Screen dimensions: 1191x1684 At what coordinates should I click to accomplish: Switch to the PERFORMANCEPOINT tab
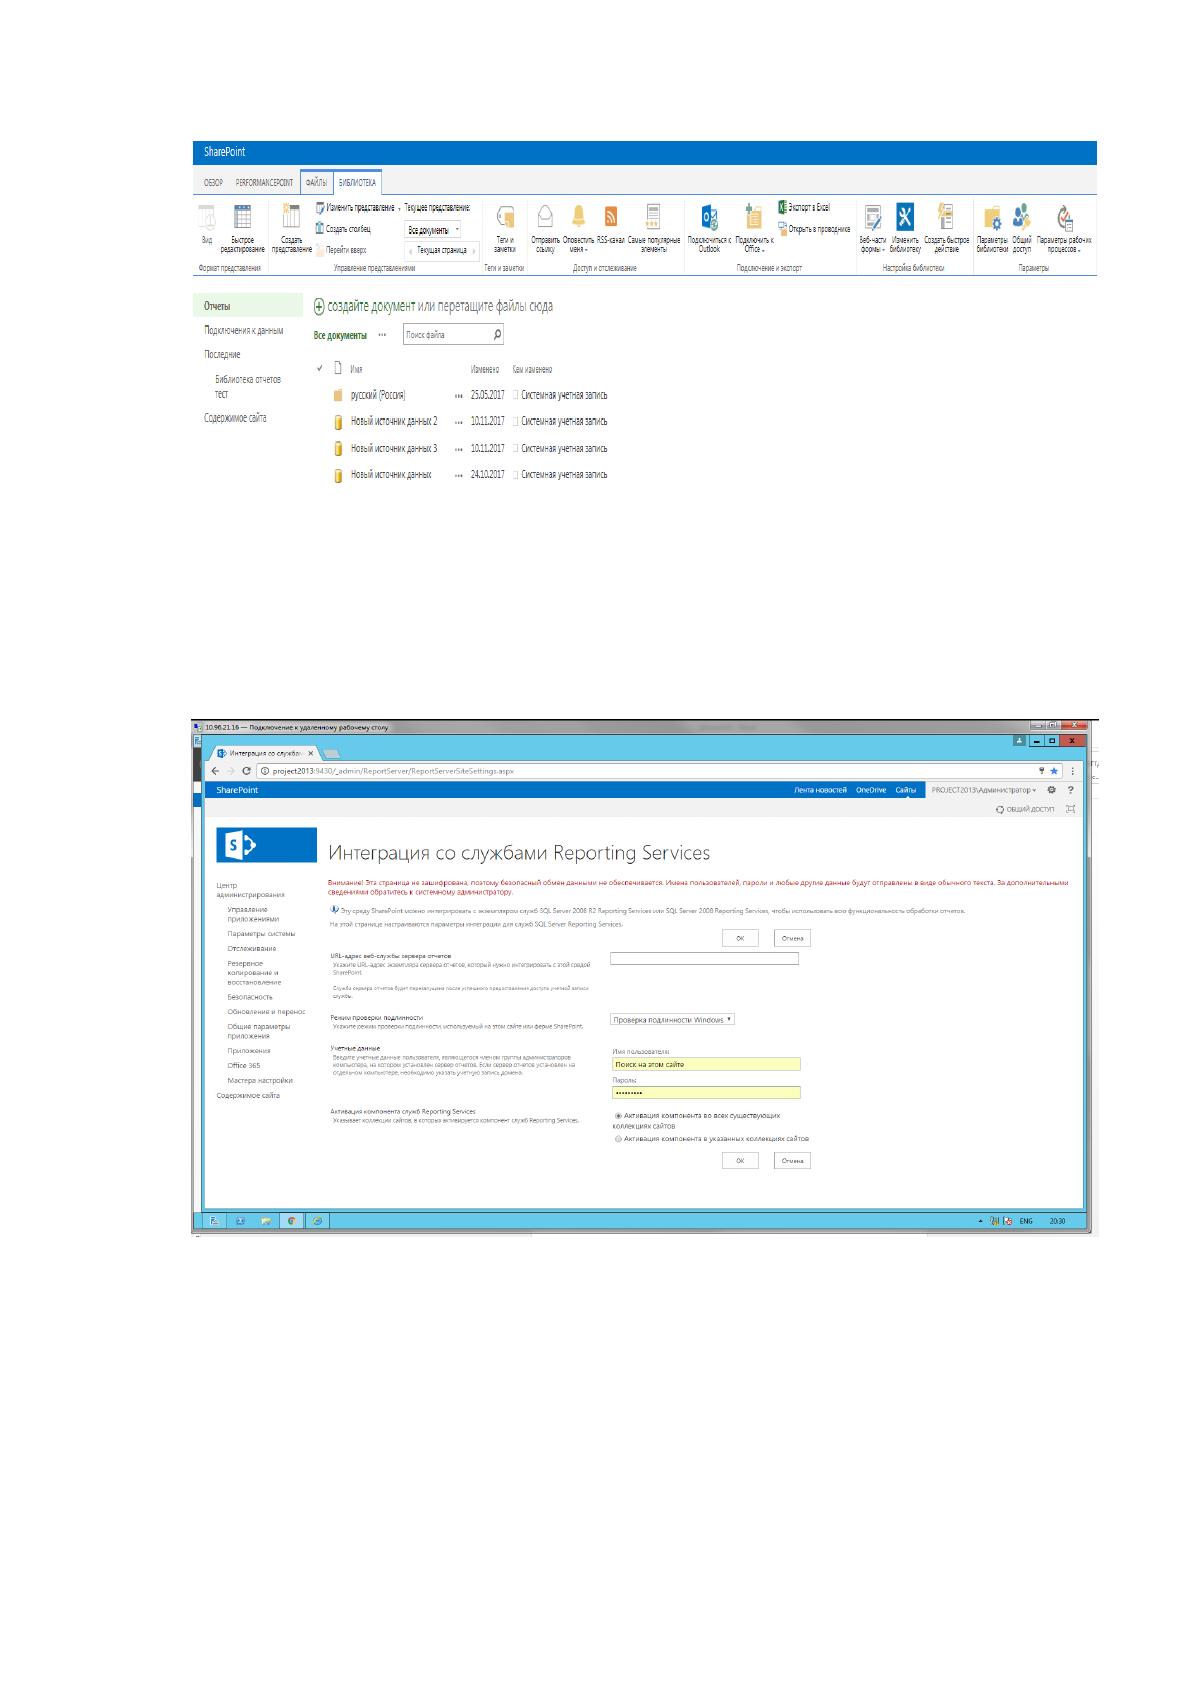click(x=264, y=183)
